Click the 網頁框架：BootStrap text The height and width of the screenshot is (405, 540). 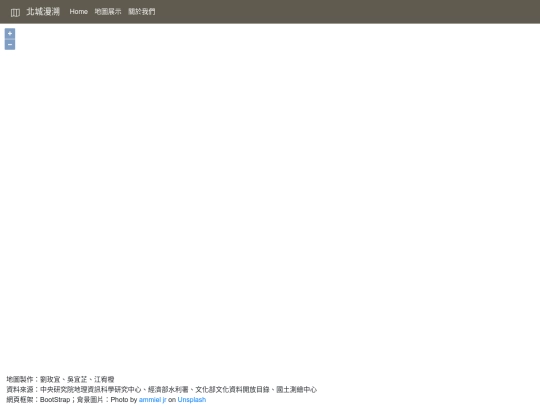pyautogui.click(x=38, y=399)
